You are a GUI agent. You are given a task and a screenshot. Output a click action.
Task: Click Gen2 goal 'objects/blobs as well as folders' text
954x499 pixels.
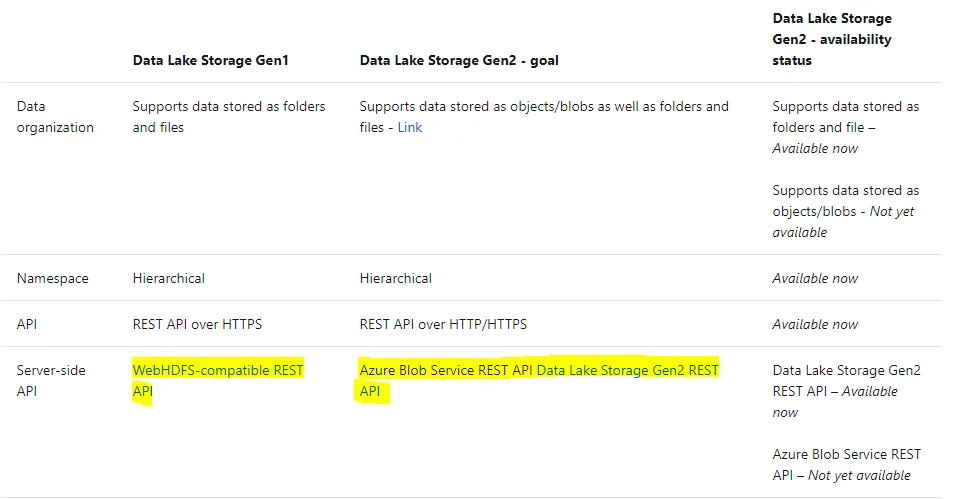[544, 106]
